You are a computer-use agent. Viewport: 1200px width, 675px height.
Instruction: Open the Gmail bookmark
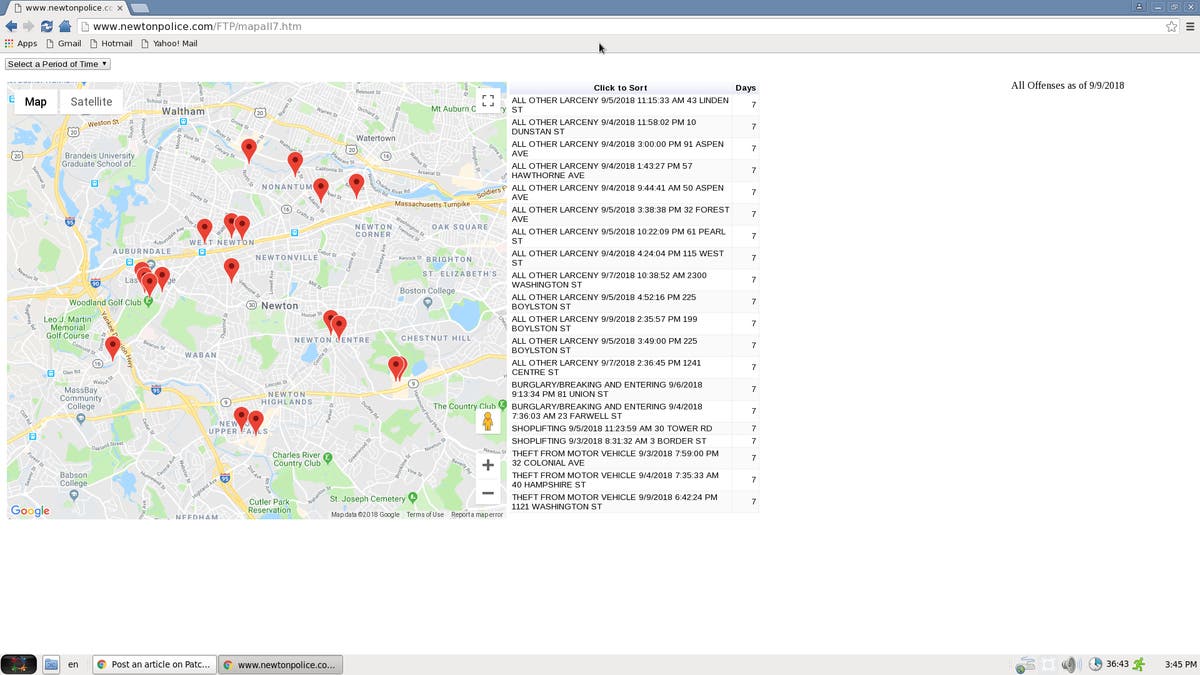coord(62,44)
